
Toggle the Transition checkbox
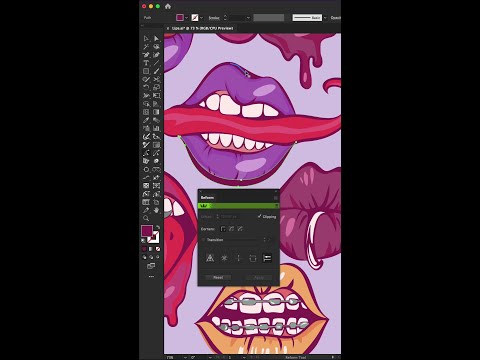203,240
